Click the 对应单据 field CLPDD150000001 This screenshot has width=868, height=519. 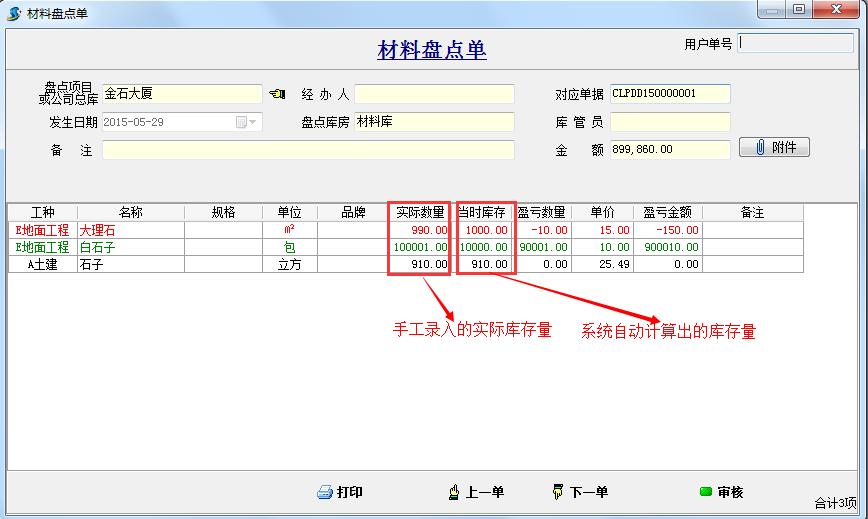coord(670,94)
